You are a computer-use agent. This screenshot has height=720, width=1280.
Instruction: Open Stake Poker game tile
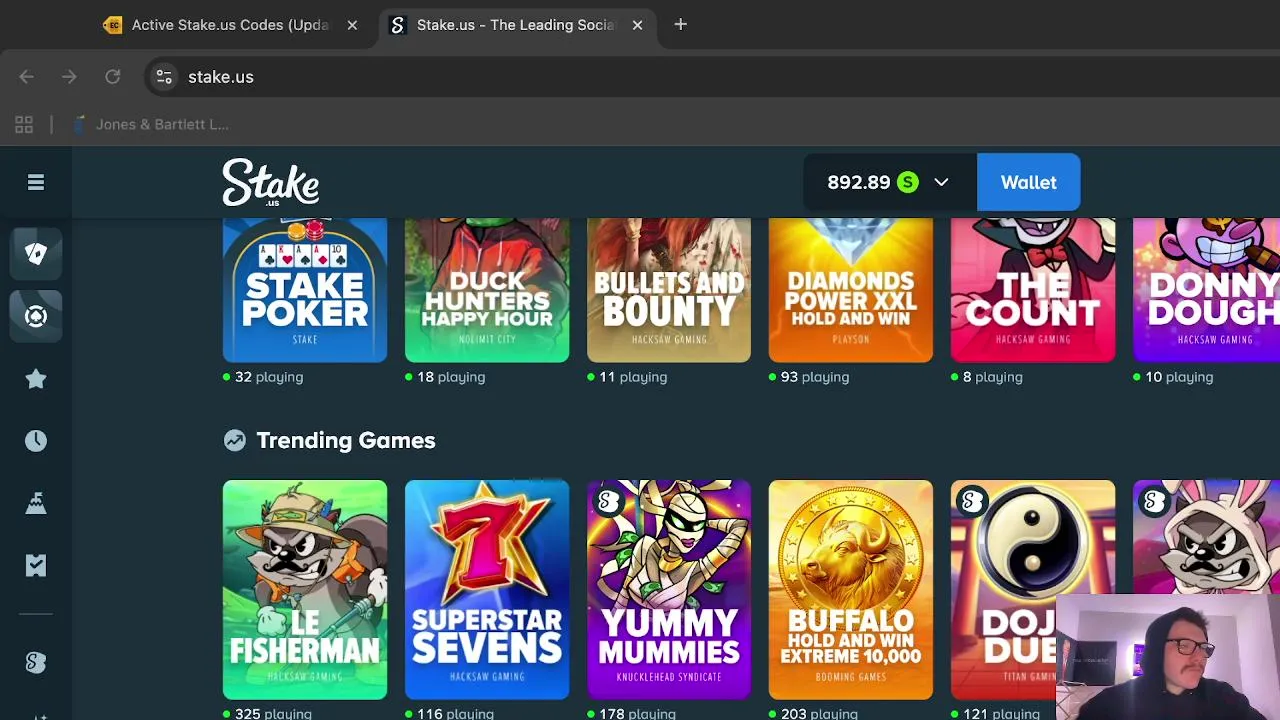pos(305,290)
